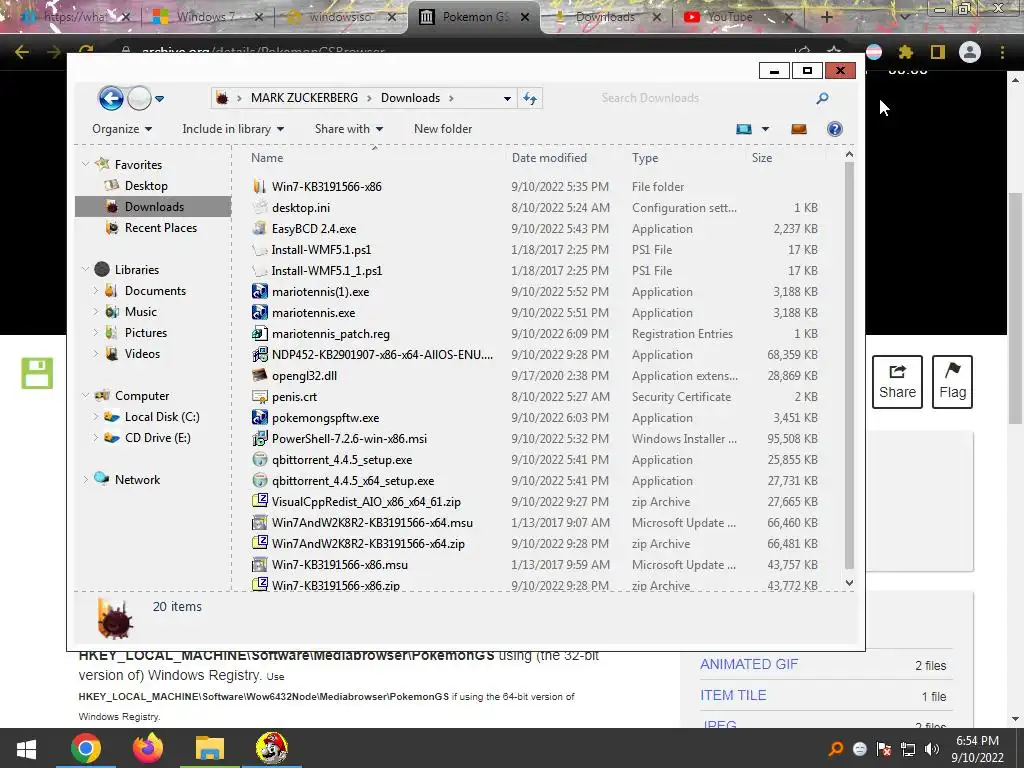The image size is (1024, 768).
Task: Click the Share button on archive.org page
Action: click(x=897, y=382)
